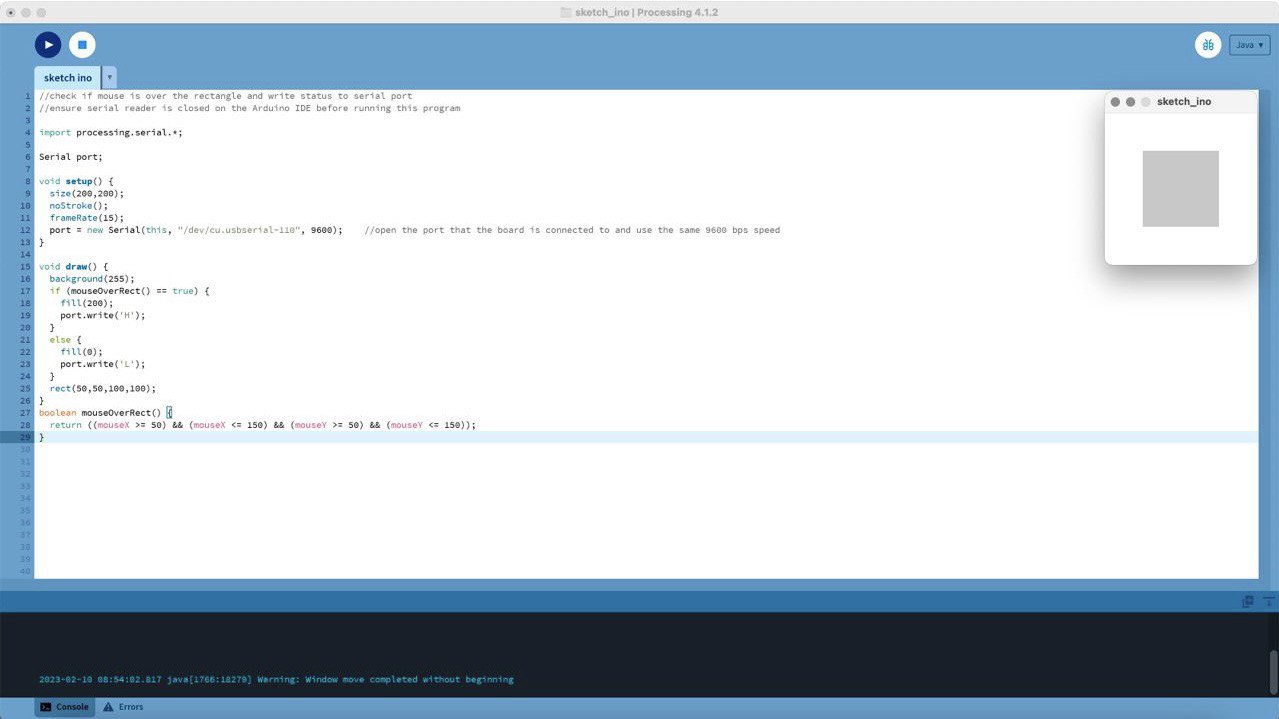Close the sketch_ino preview window
This screenshot has width=1279, height=719.
pyautogui.click(x=1115, y=102)
